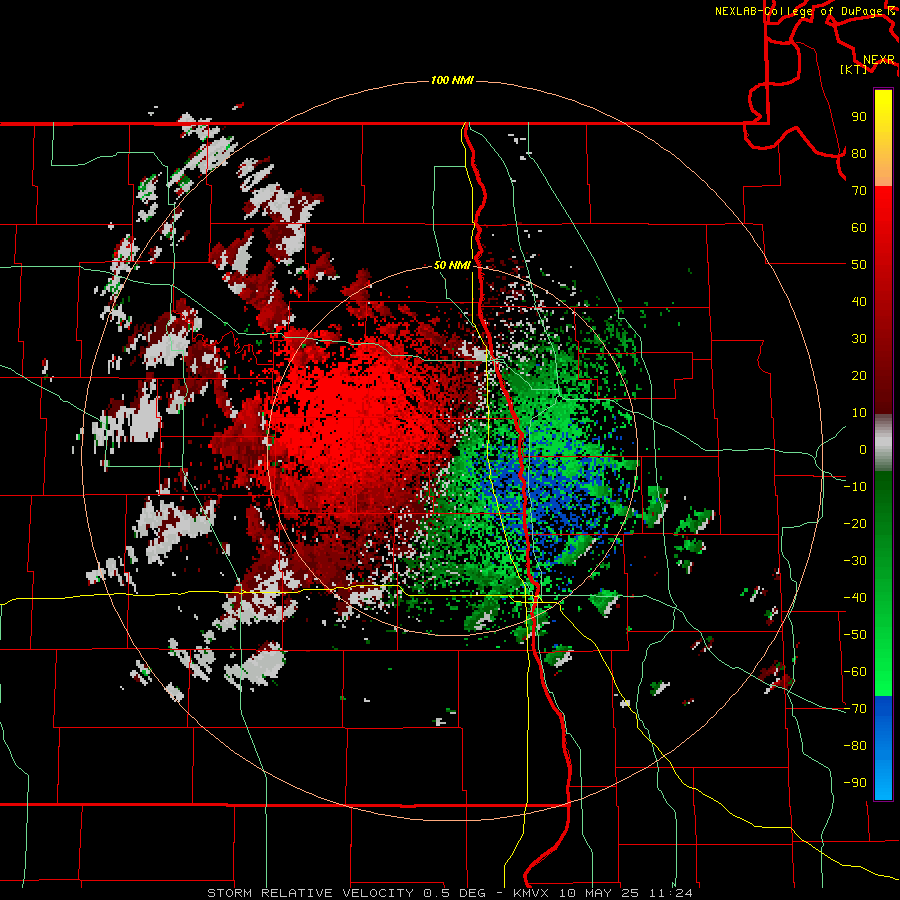Click the blue segment of the color bar
Screen dimensions: 900x900
883,748
